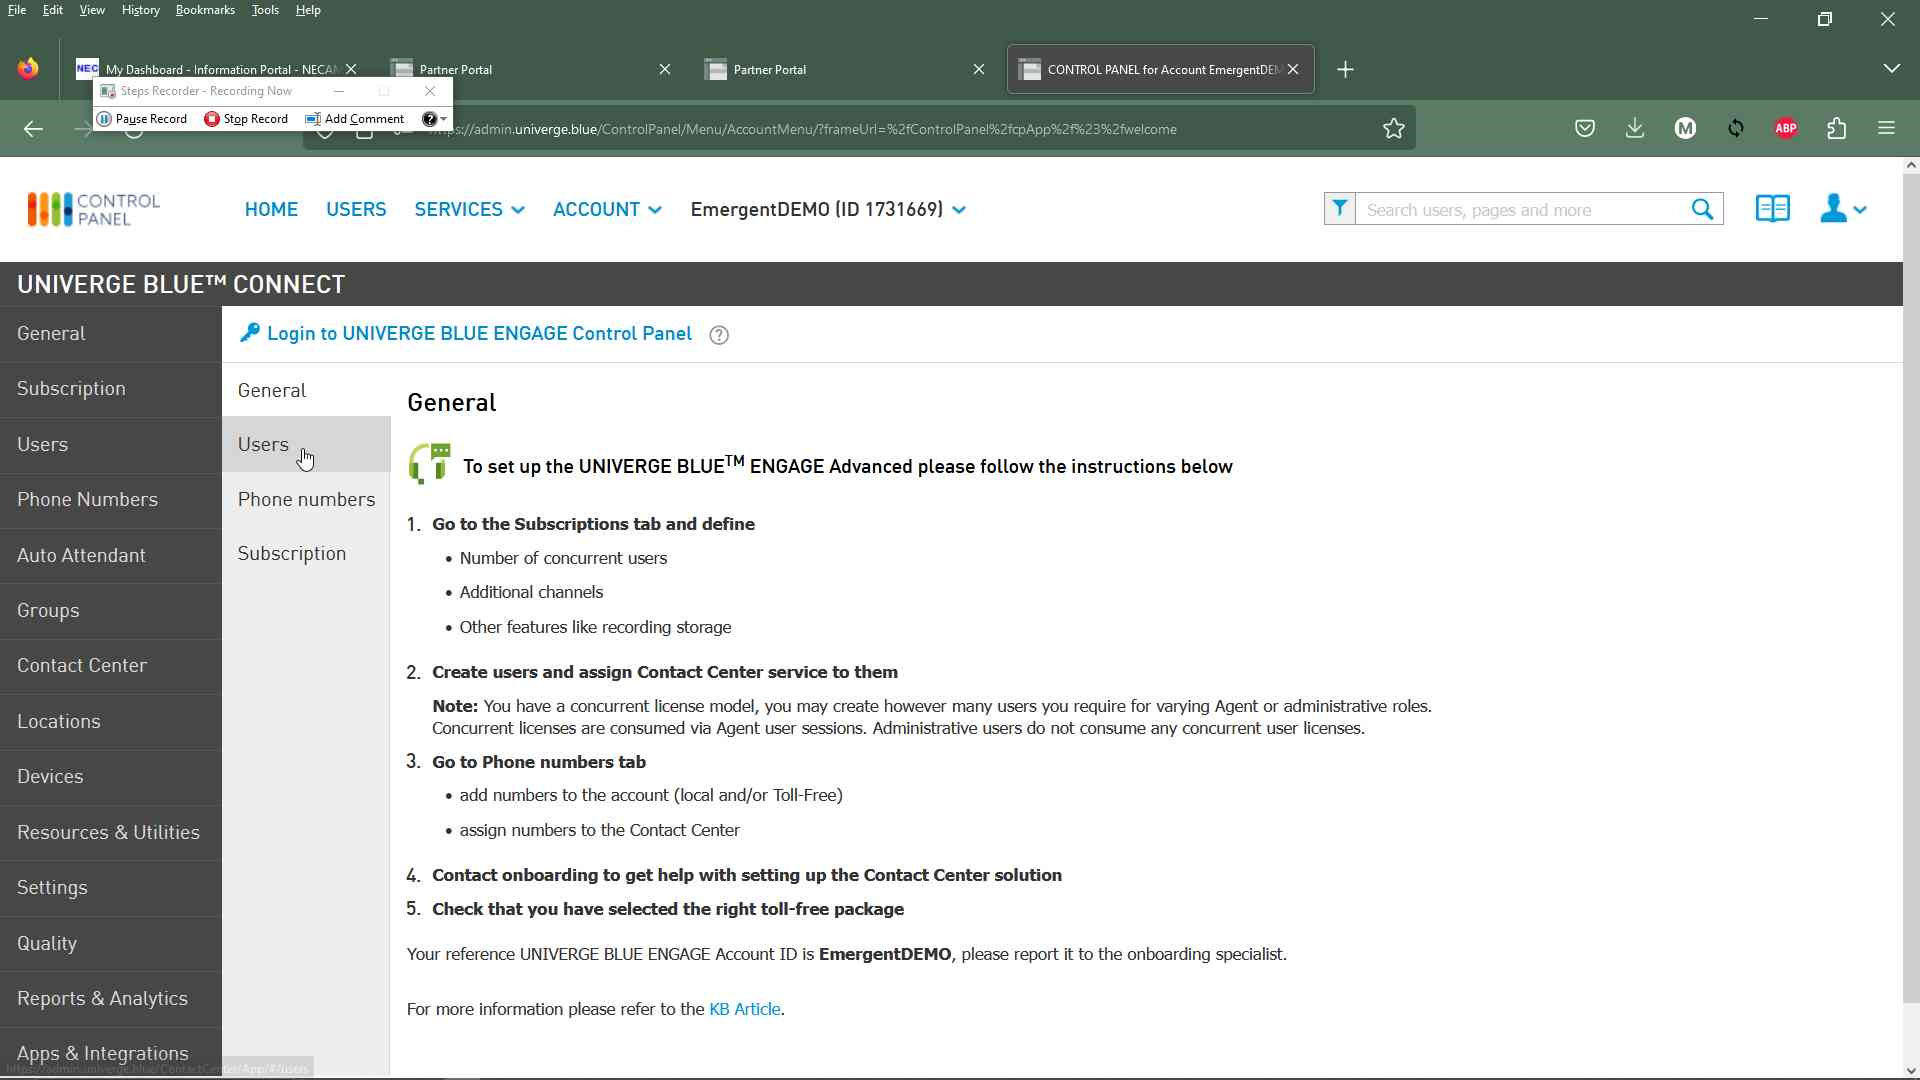Click the Phone Numbers sidebar item

coord(87,498)
